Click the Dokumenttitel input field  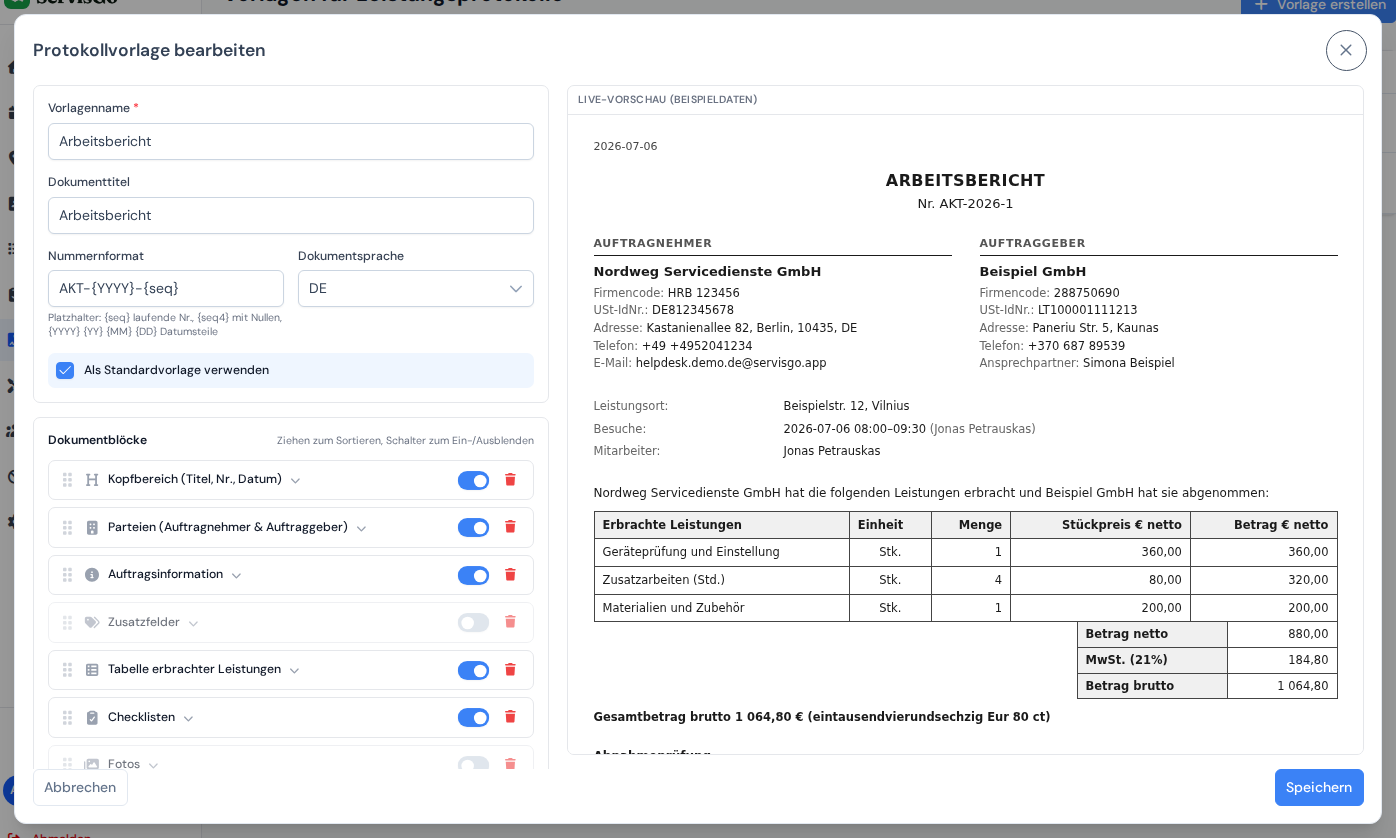point(291,215)
